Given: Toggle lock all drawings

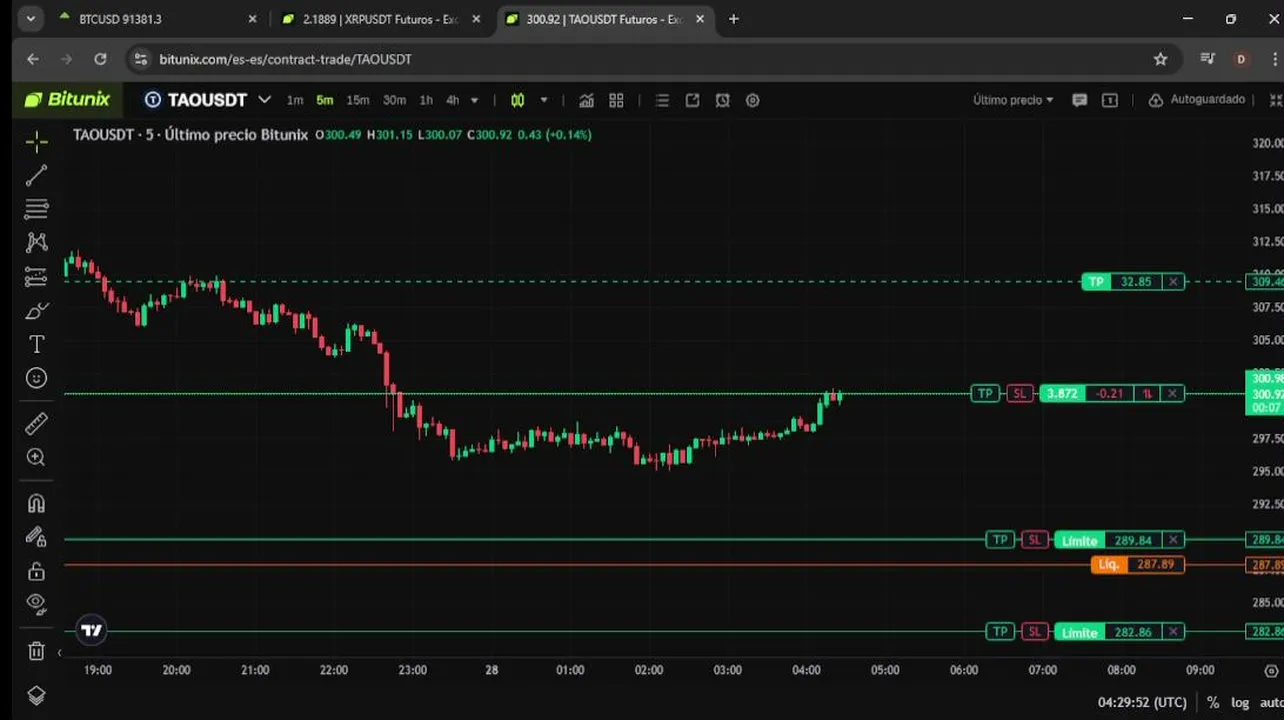Looking at the screenshot, I should coord(37,571).
